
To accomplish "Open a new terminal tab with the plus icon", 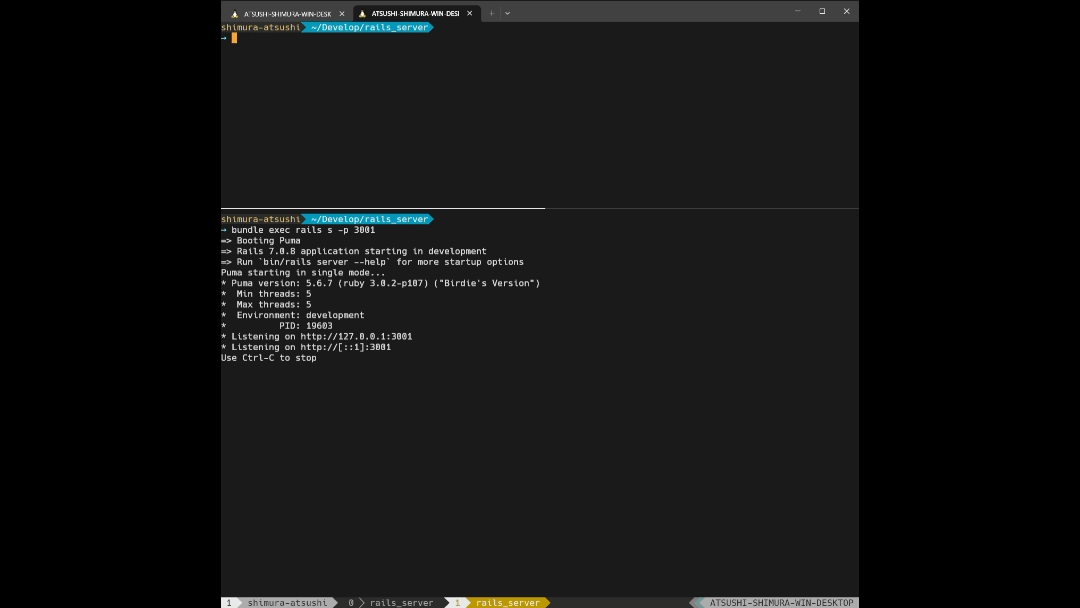I will pos(490,12).
